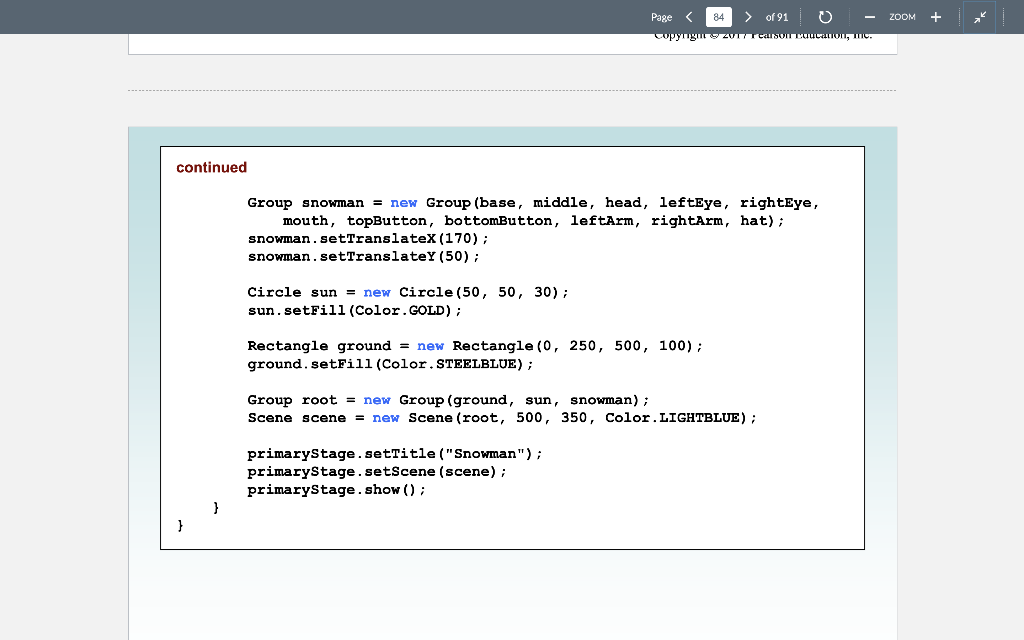This screenshot has width=1024, height=640.
Task: Click the blue 'new' keyword in Group snowman line
Action: click(x=404, y=202)
